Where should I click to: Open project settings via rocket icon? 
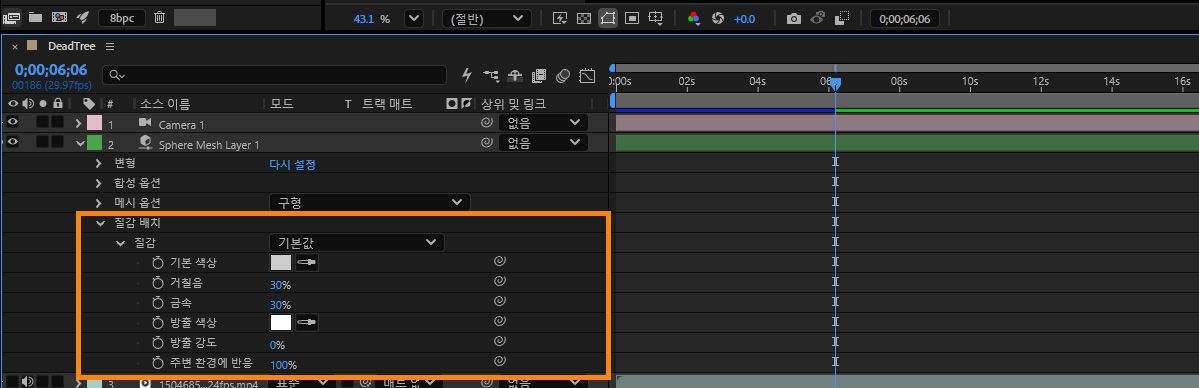tap(83, 17)
